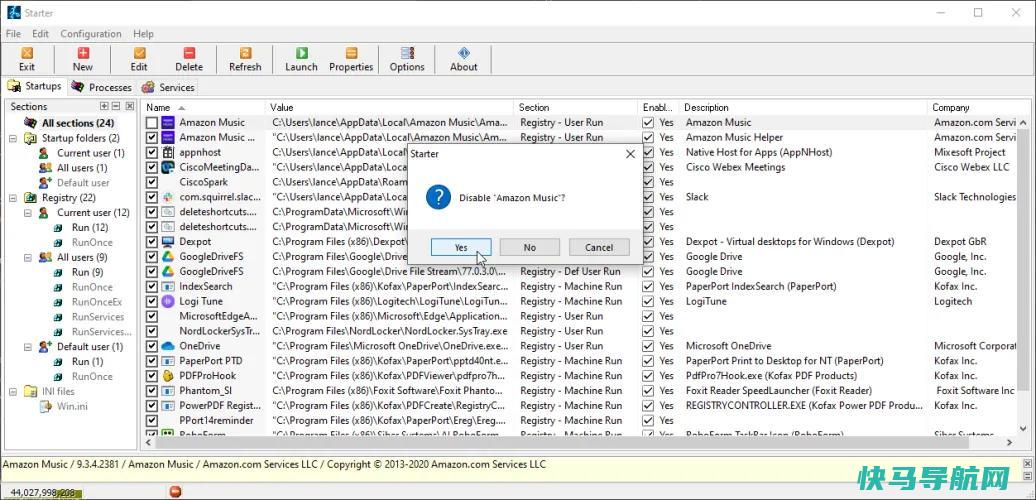Collapse Current user (12) registry node
This screenshot has height=500, width=1036.
coord(28,213)
